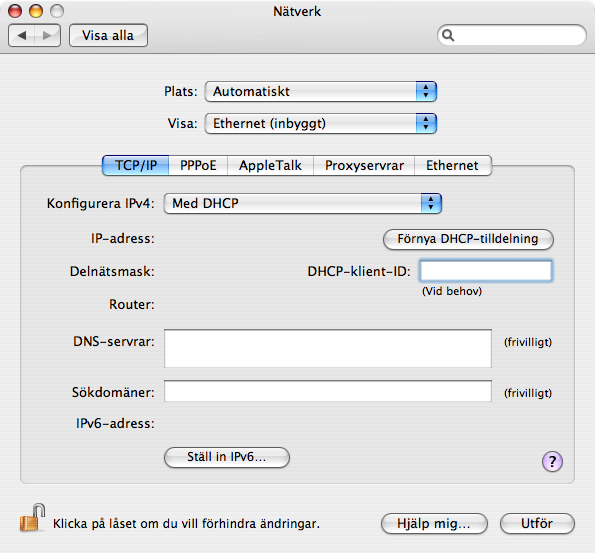Click the DHCP-klient-ID input field
The image size is (595, 553).
coord(486,271)
